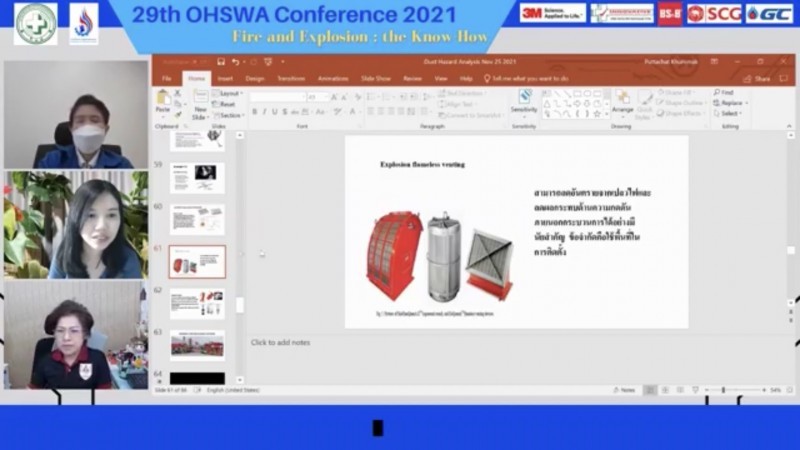Select slide 62 thumbnail in slide panel
The image size is (800, 450).
point(197,303)
